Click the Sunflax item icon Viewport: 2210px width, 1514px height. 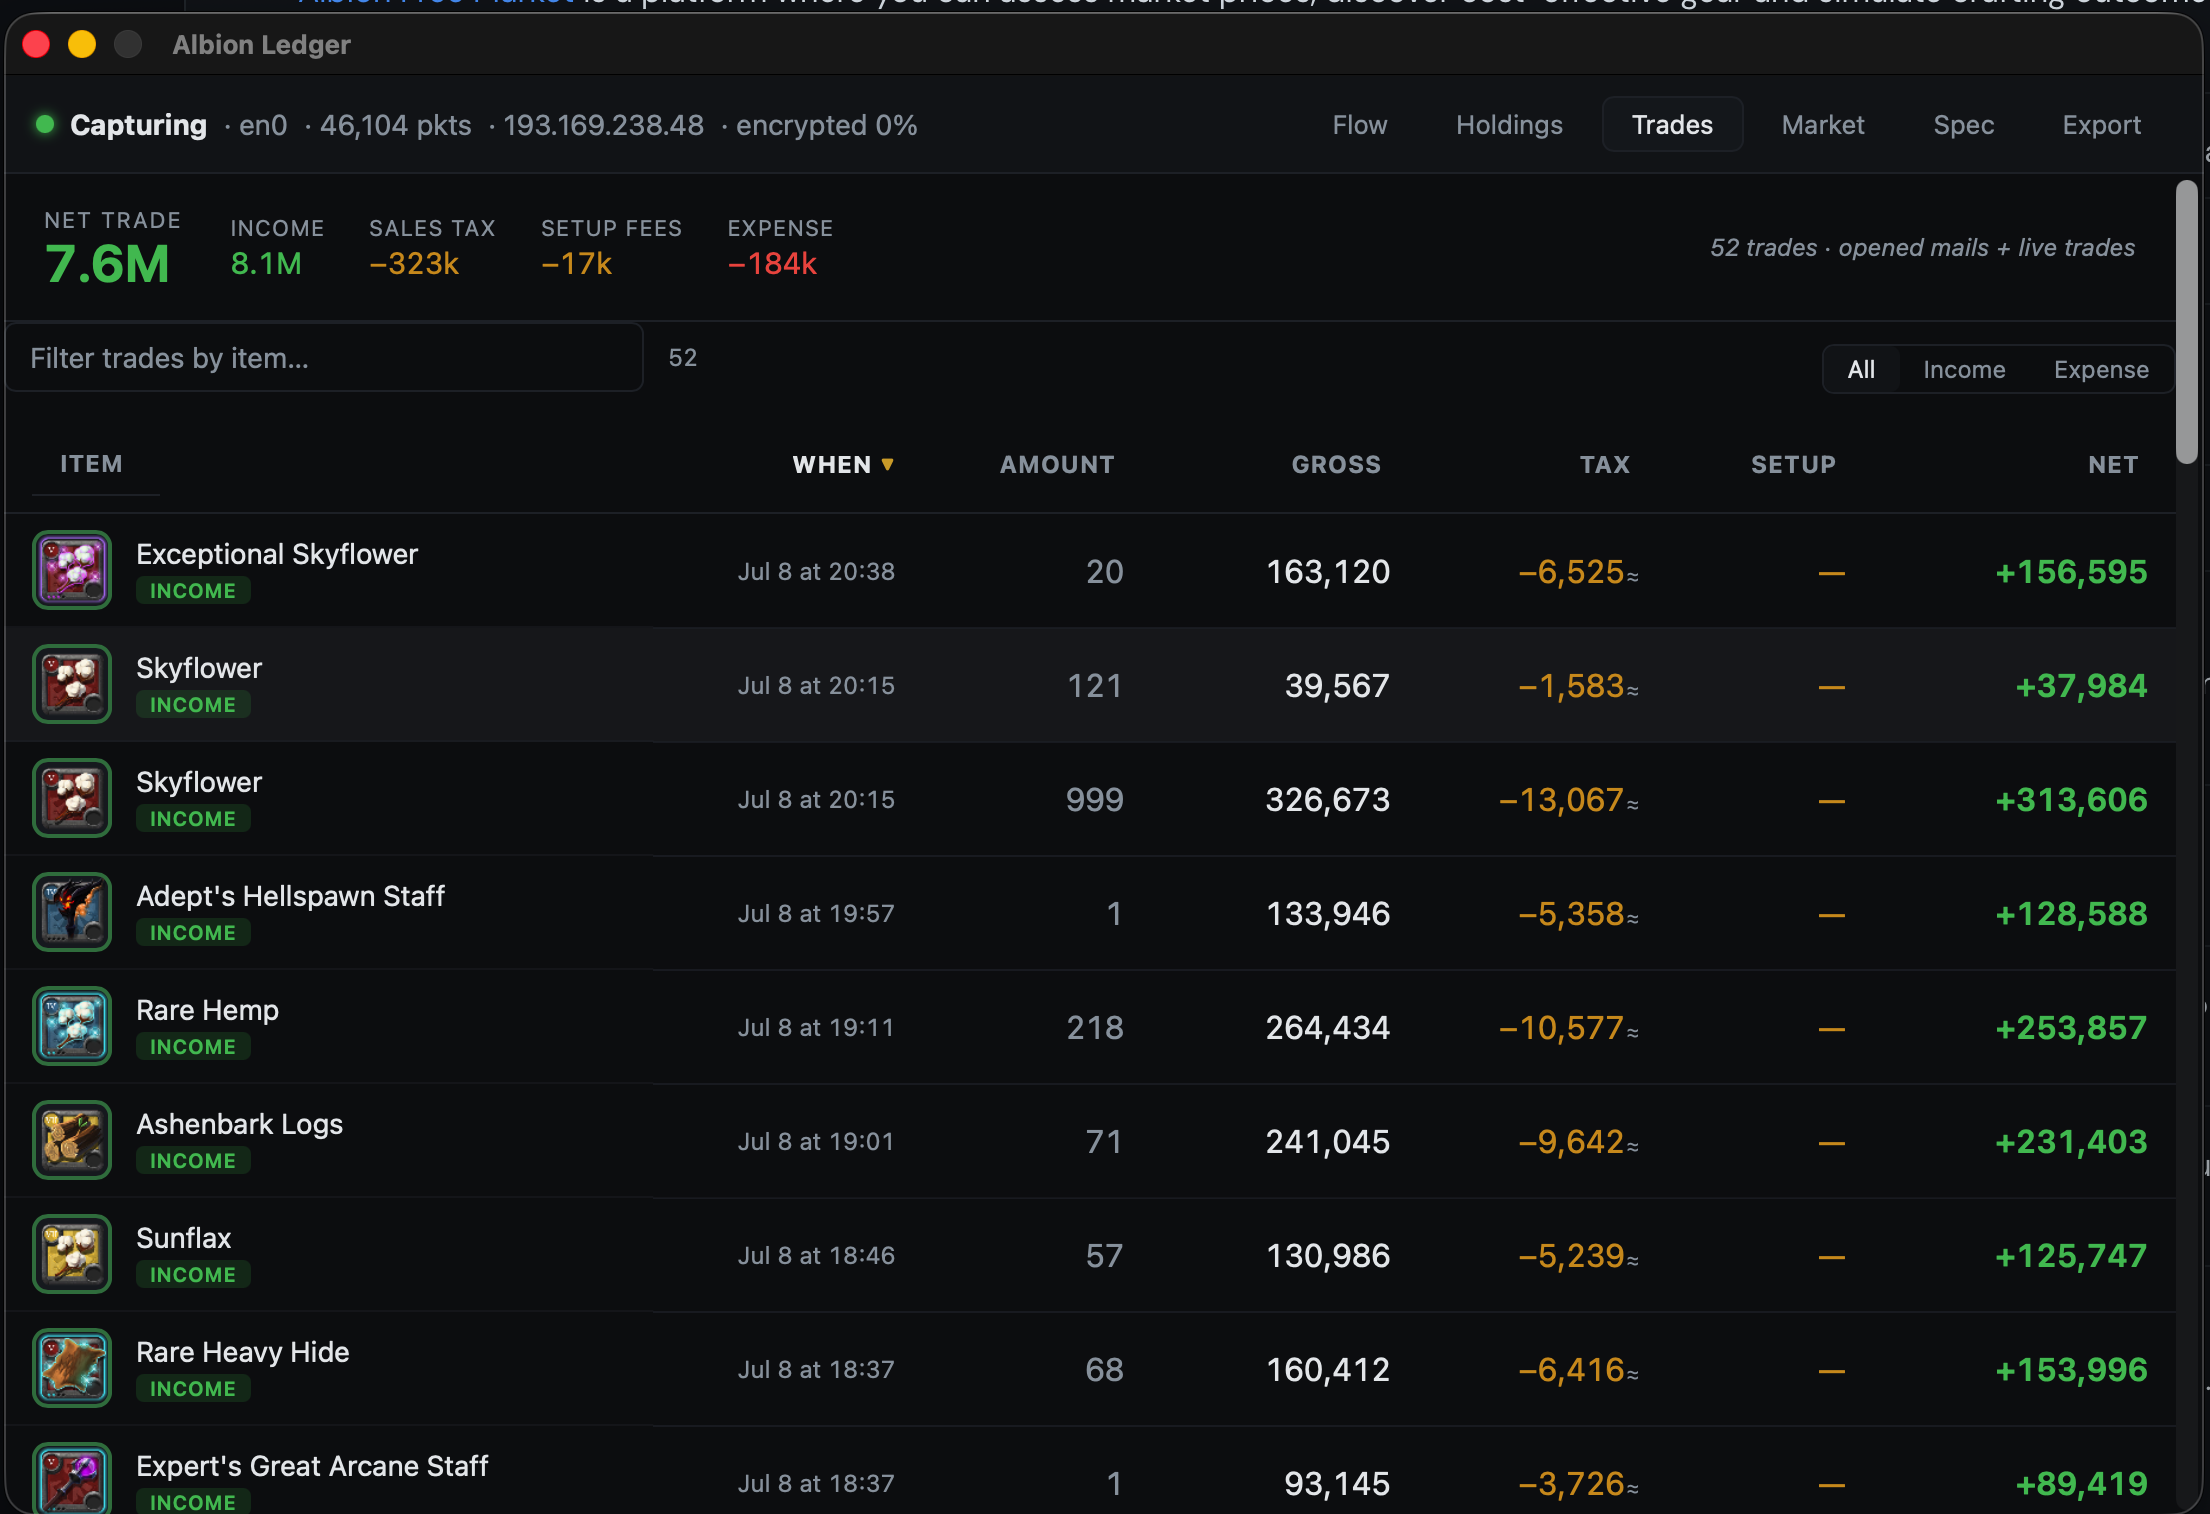click(72, 1254)
